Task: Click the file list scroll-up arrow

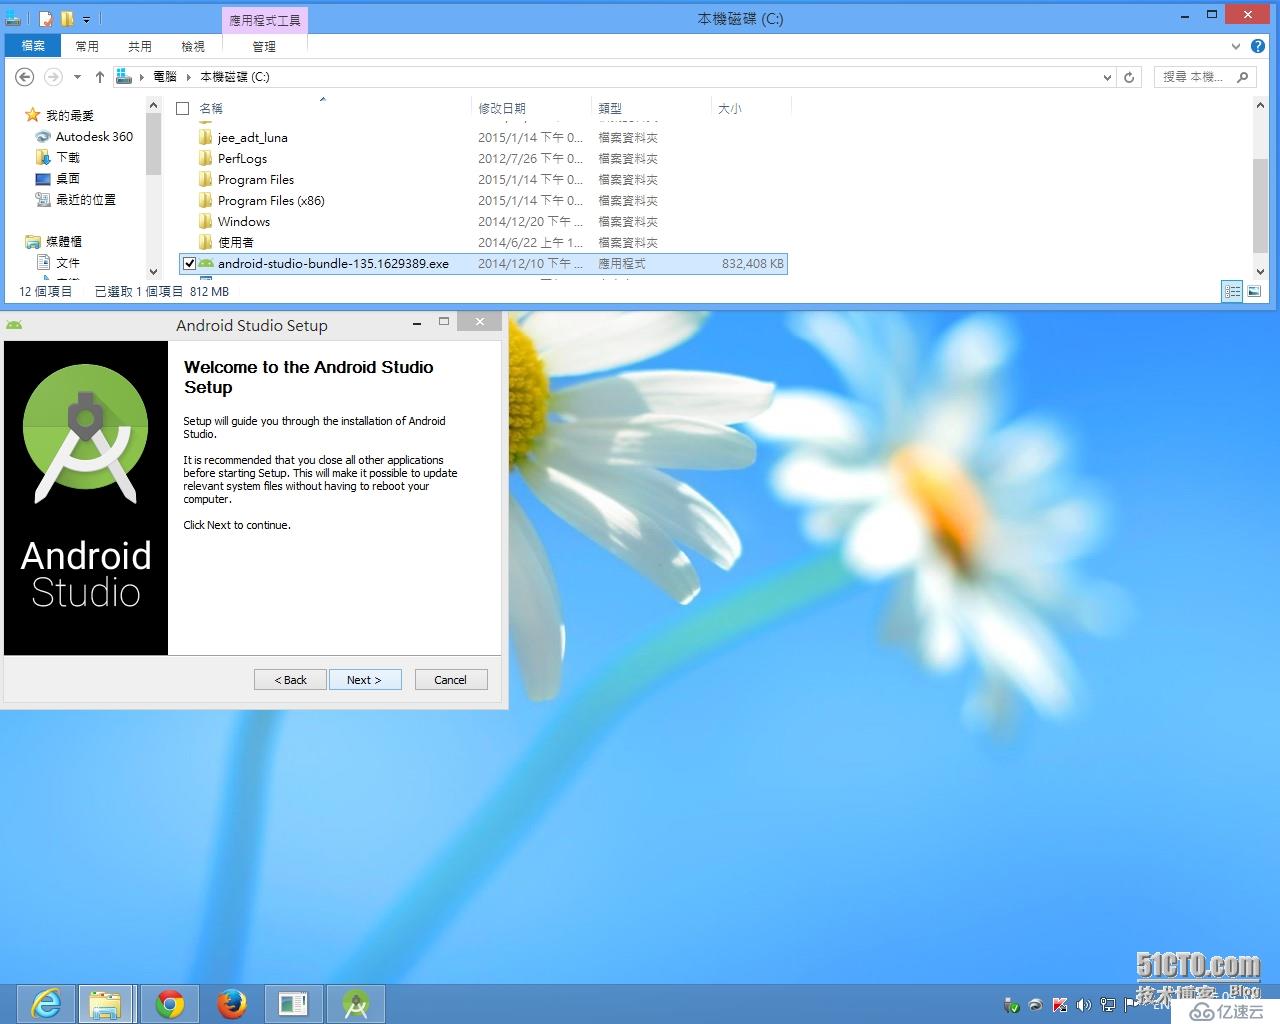Action: 1260,105
